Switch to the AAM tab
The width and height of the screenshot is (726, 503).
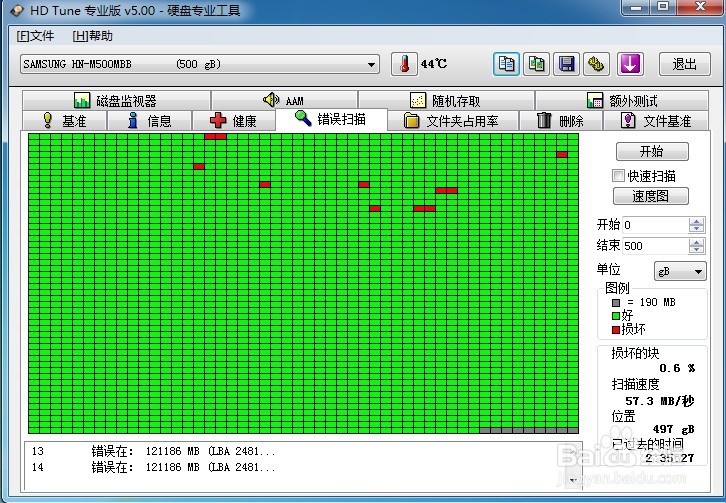pos(284,100)
